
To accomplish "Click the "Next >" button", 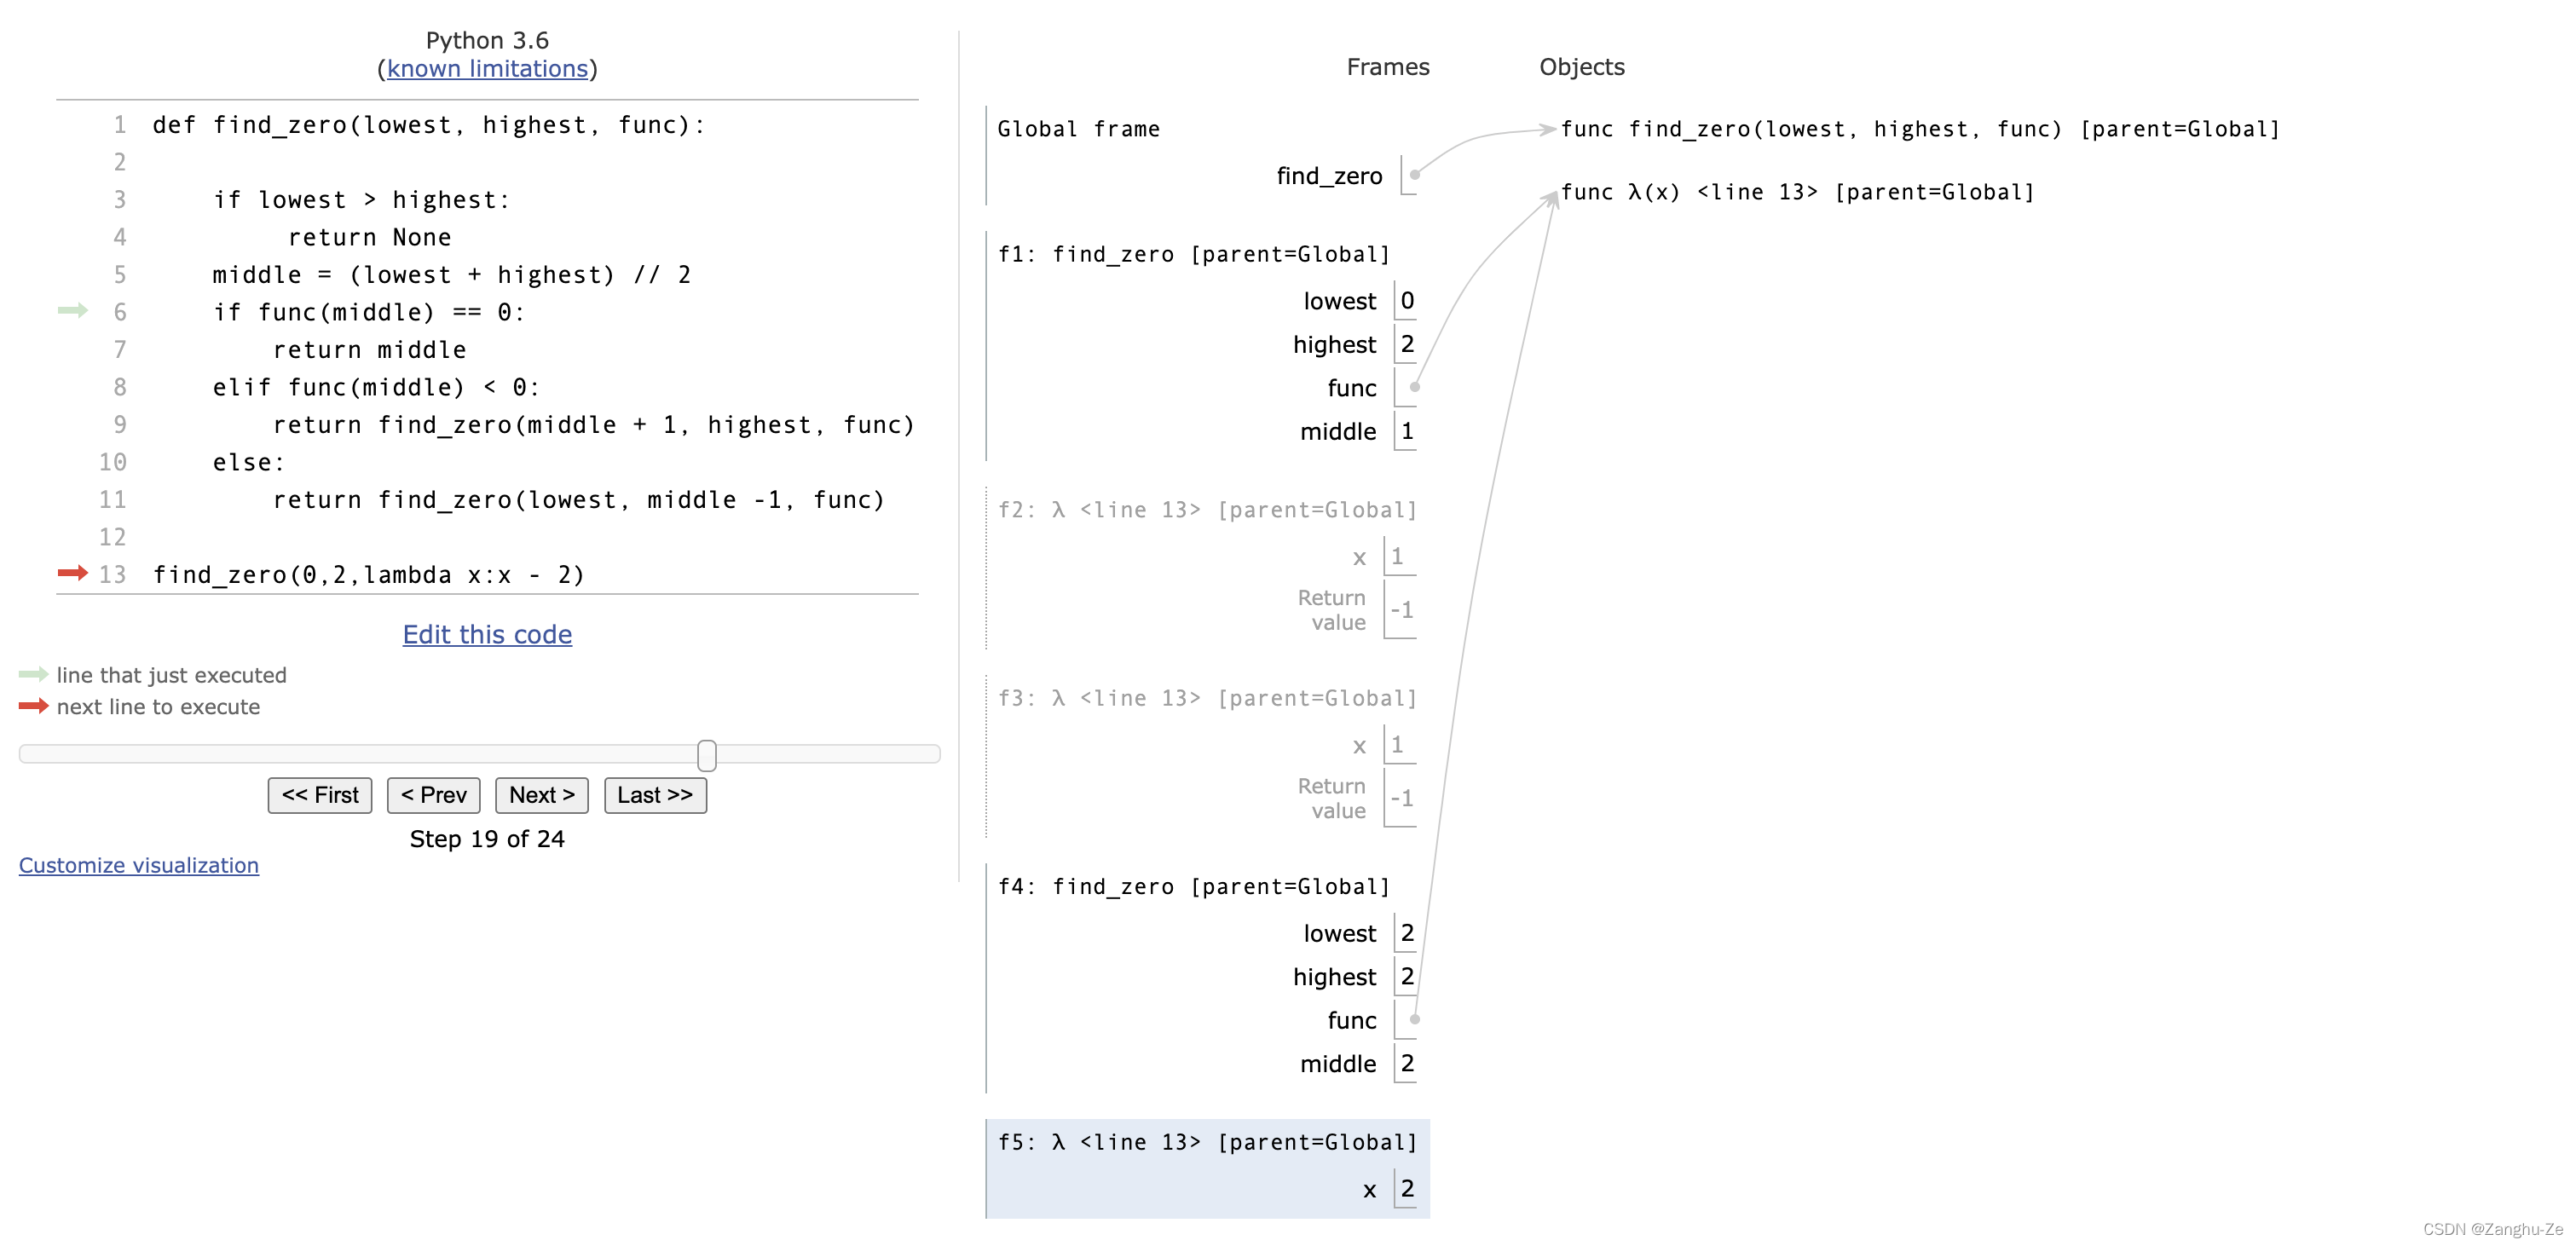I will click(540, 795).
